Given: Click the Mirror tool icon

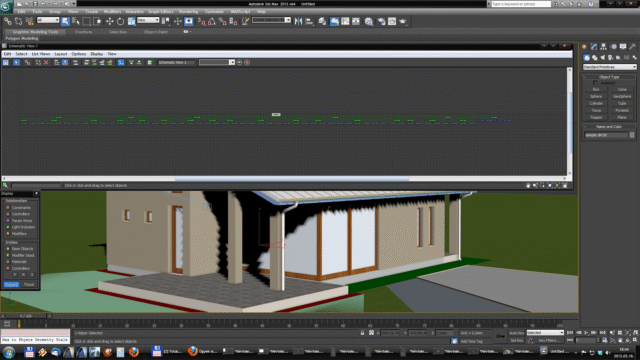Looking at the screenshot, I should (x=299, y=21).
